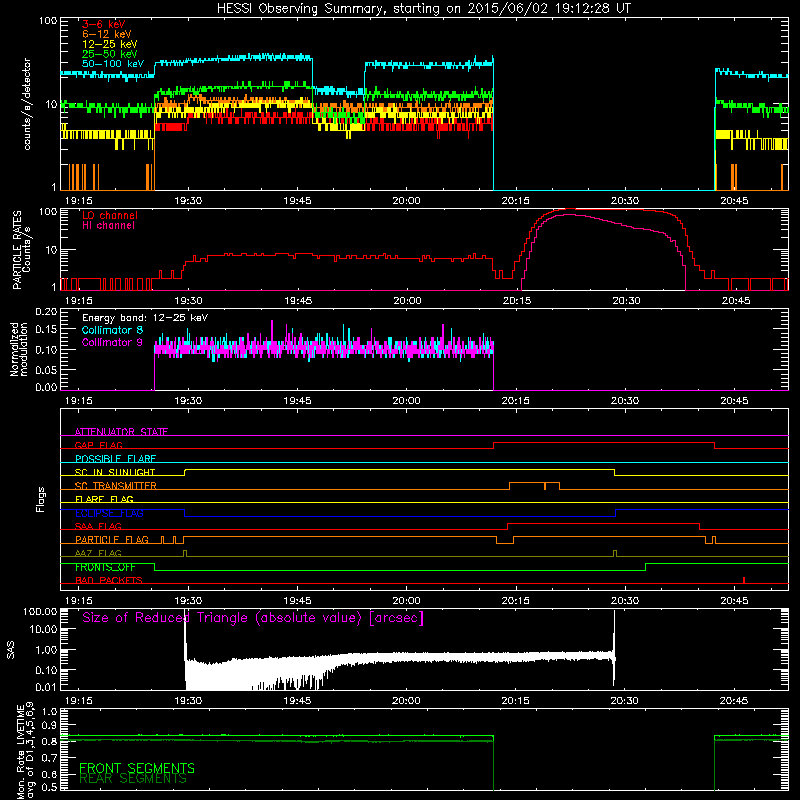The height and width of the screenshot is (800, 800).
Task: Click the "ATTENUATOR STATE" flag label
Action: 121,432
